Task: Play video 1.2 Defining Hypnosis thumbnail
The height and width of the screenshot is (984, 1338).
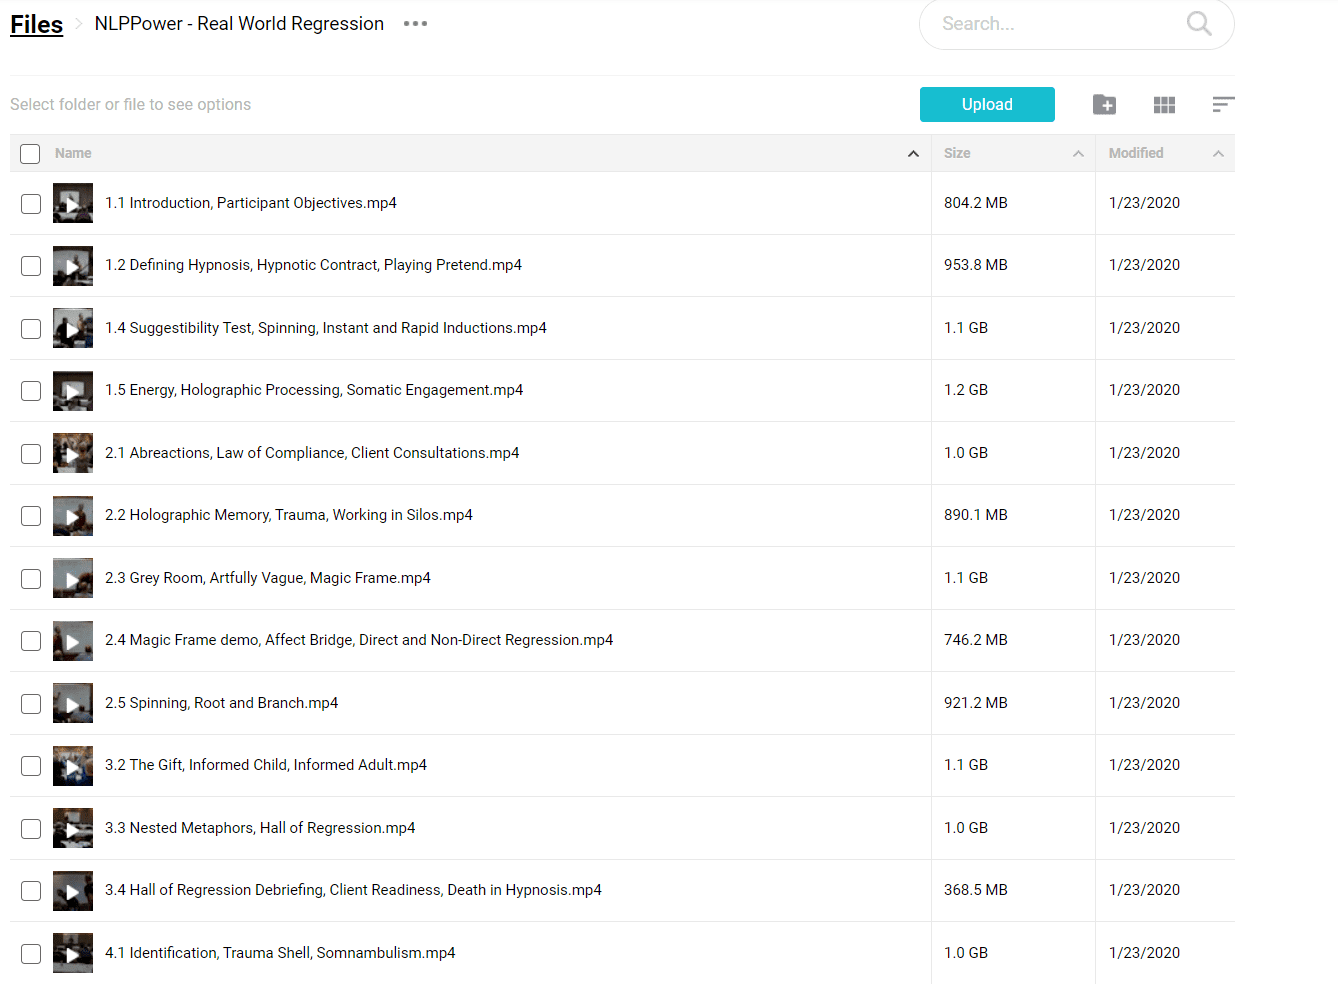Action: tap(73, 266)
